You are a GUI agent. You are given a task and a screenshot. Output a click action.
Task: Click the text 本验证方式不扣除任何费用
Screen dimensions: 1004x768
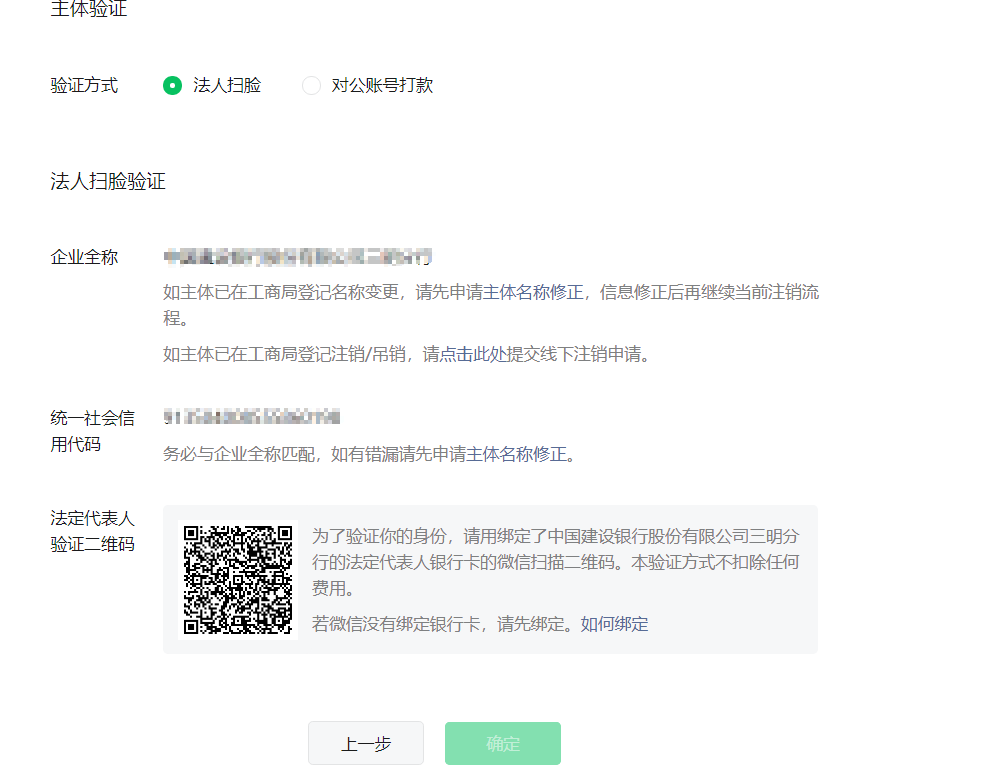555,575
